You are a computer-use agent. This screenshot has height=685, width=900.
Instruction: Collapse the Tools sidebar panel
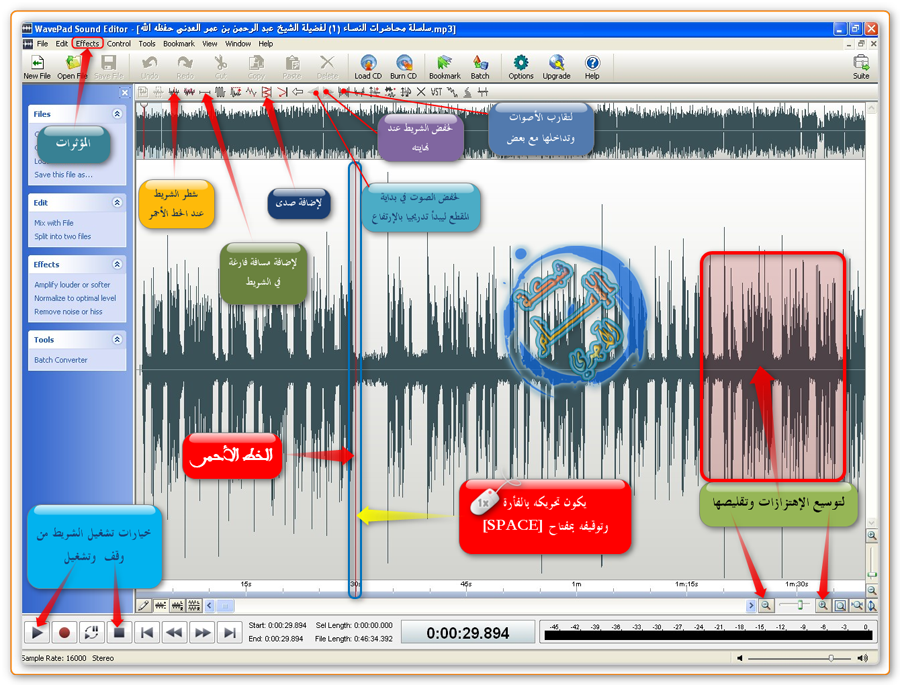tap(117, 340)
